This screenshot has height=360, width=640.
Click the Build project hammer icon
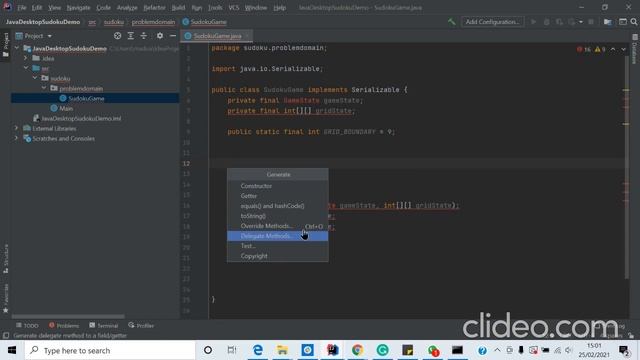coord(451,22)
